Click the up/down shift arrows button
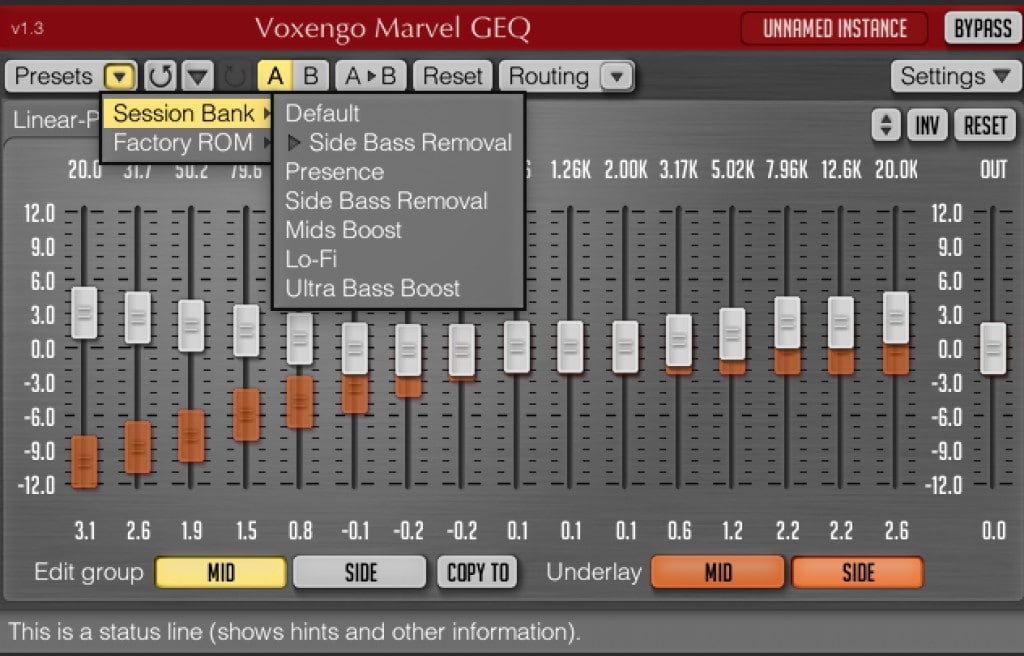This screenshot has height=656, width=1024. 886,125
